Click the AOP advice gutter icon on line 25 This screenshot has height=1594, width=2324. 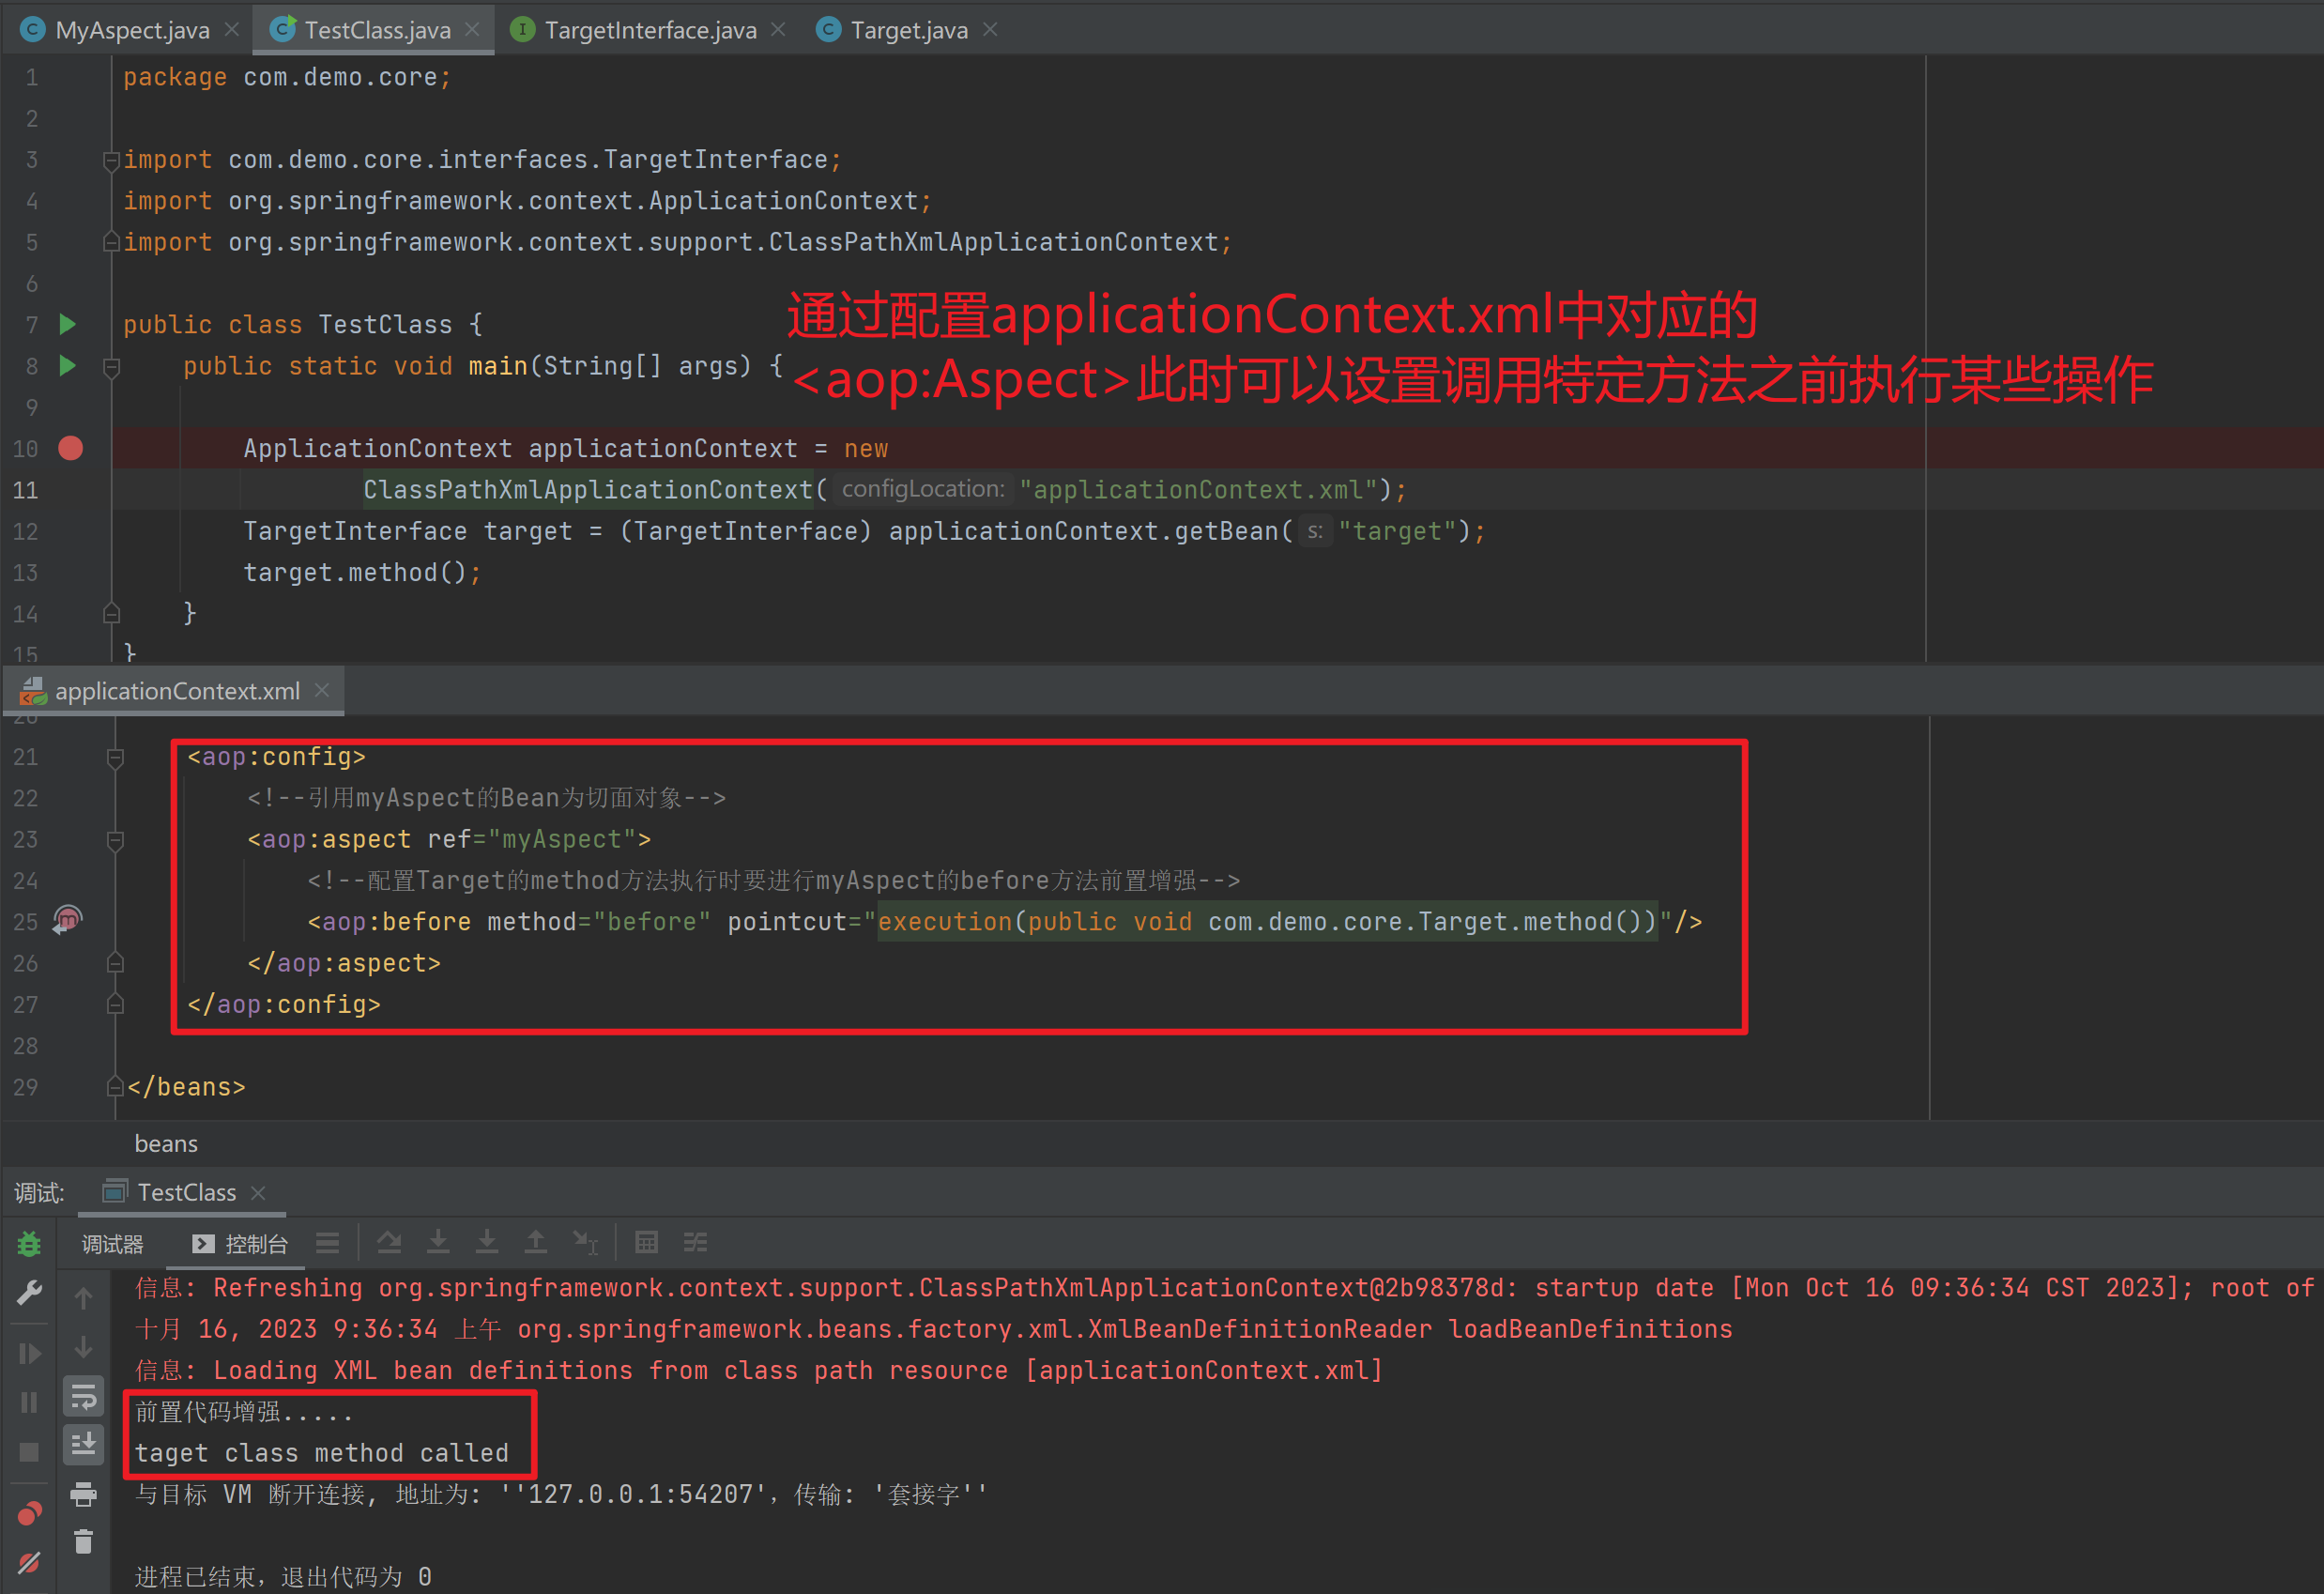(x=67, y=919)
